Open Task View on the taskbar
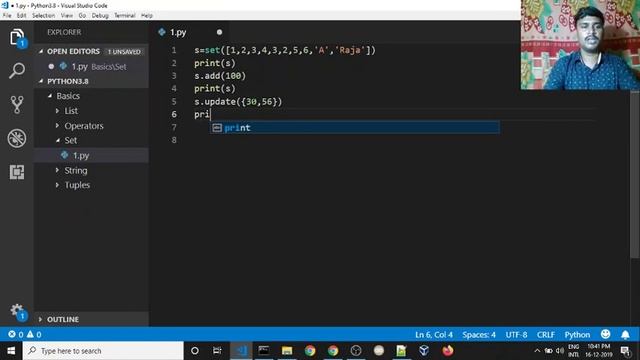Image resolution: width=640 pixels, height=360 pixels. [x=217, y=351]
